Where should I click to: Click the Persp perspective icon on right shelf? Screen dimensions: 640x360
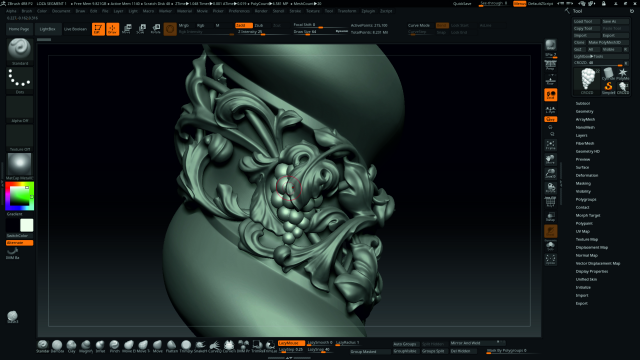pos(551,65)
